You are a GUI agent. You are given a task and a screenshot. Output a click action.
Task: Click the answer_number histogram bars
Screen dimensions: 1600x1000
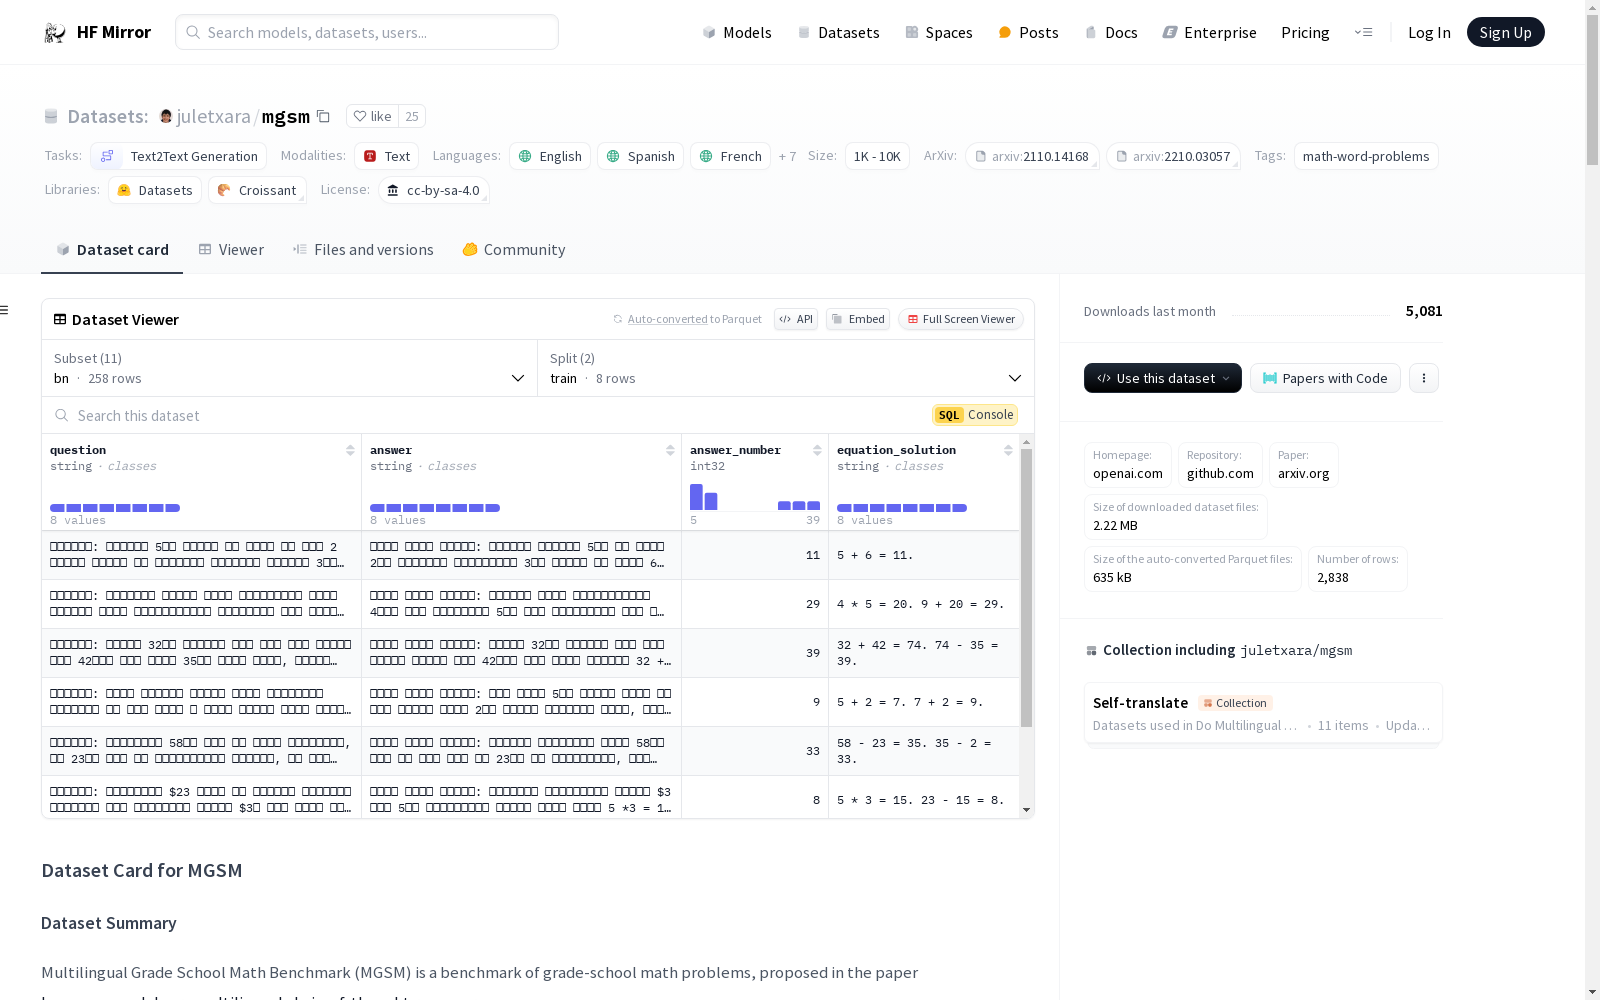[x=755, y=497]
